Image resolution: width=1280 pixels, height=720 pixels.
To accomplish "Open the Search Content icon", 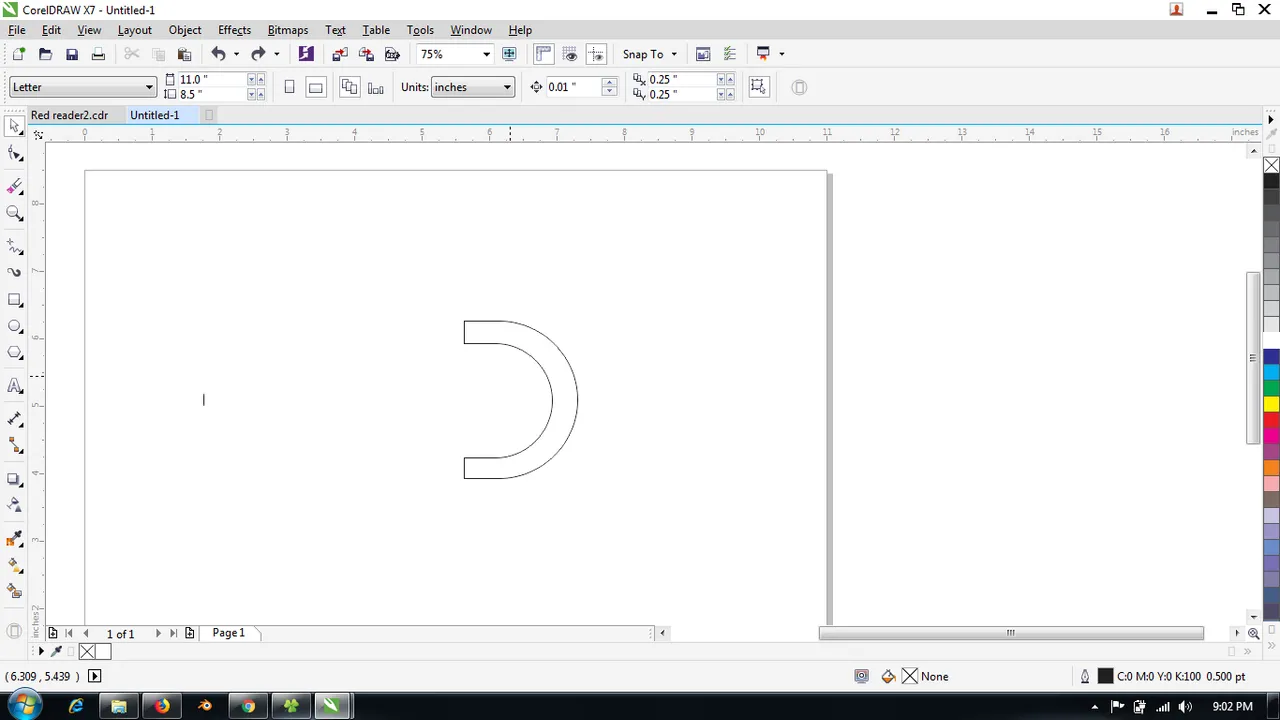I will tap(306, 54).
